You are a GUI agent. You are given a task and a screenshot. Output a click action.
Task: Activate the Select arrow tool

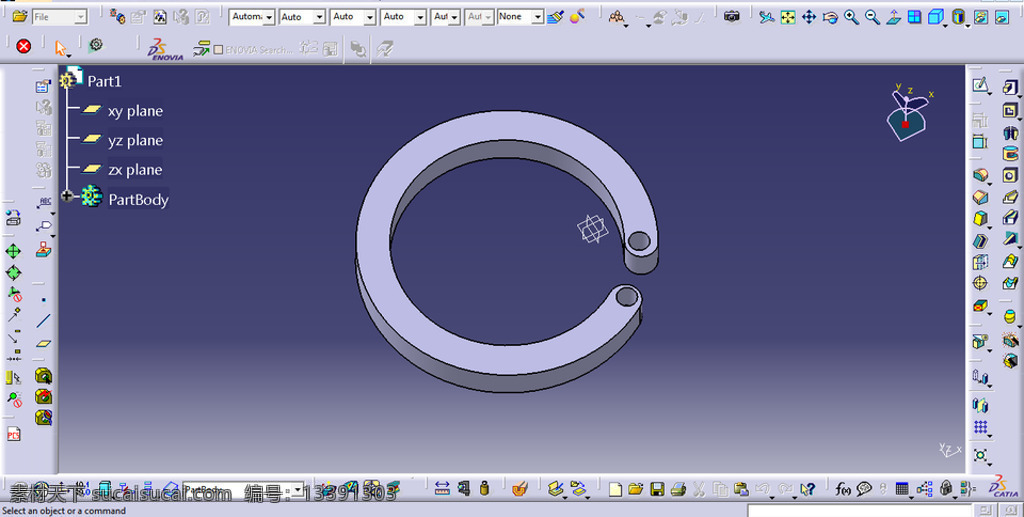60,48
